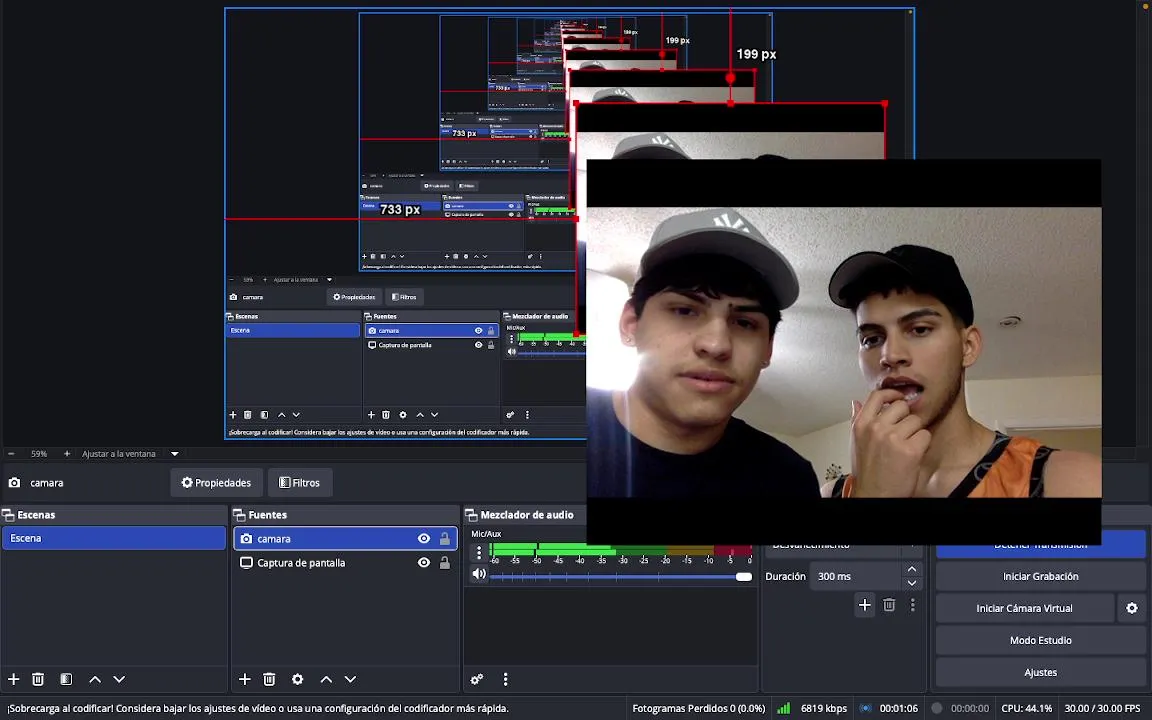1152x720 pixels.
Task: Open transition properties three-dot menu
Action: click(912, 605)
